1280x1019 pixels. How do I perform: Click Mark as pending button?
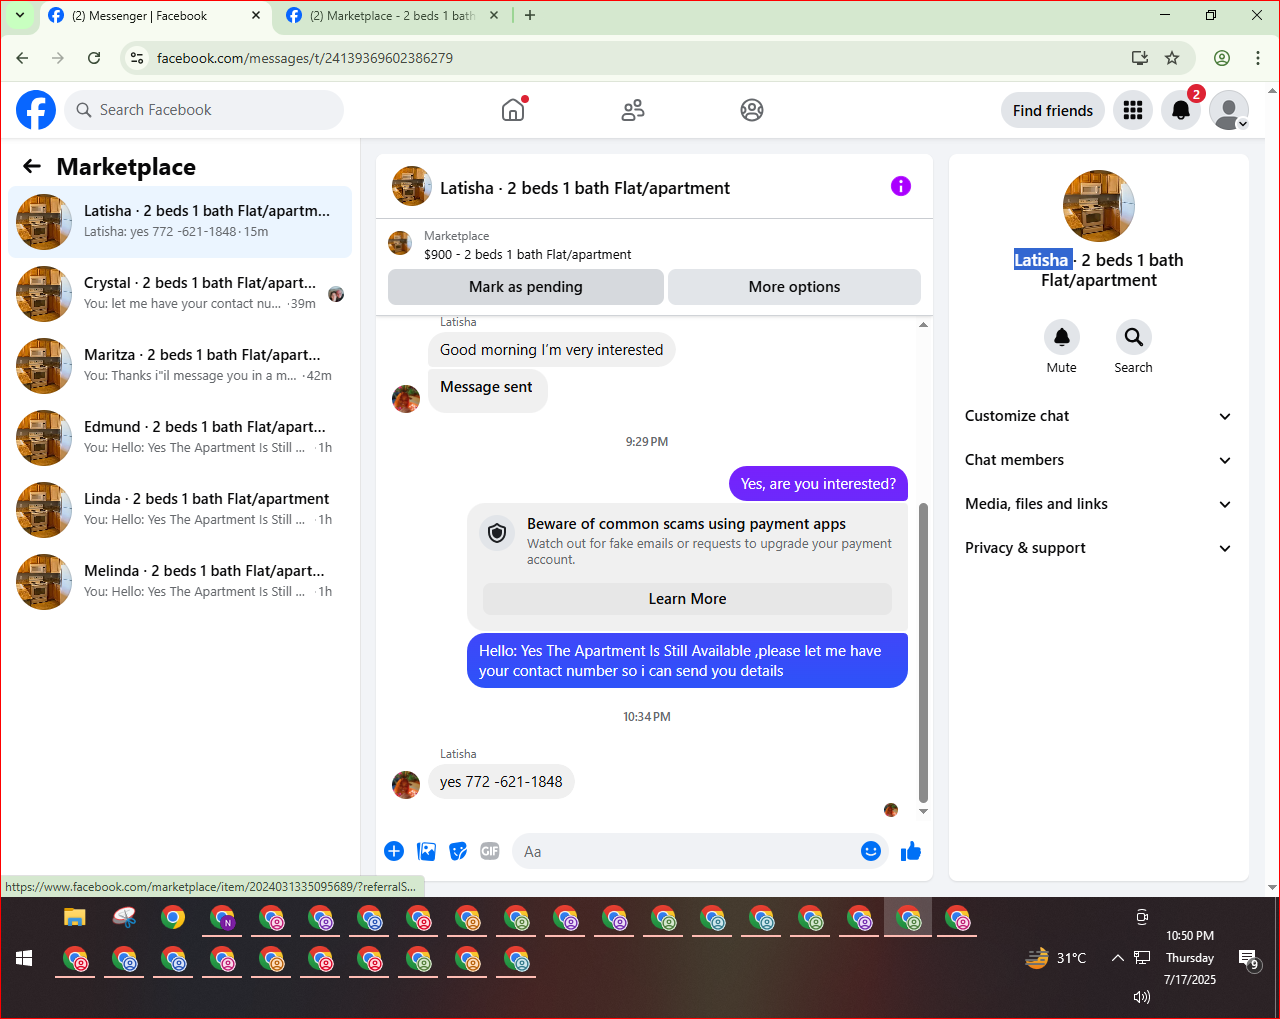tap(526, 287)
